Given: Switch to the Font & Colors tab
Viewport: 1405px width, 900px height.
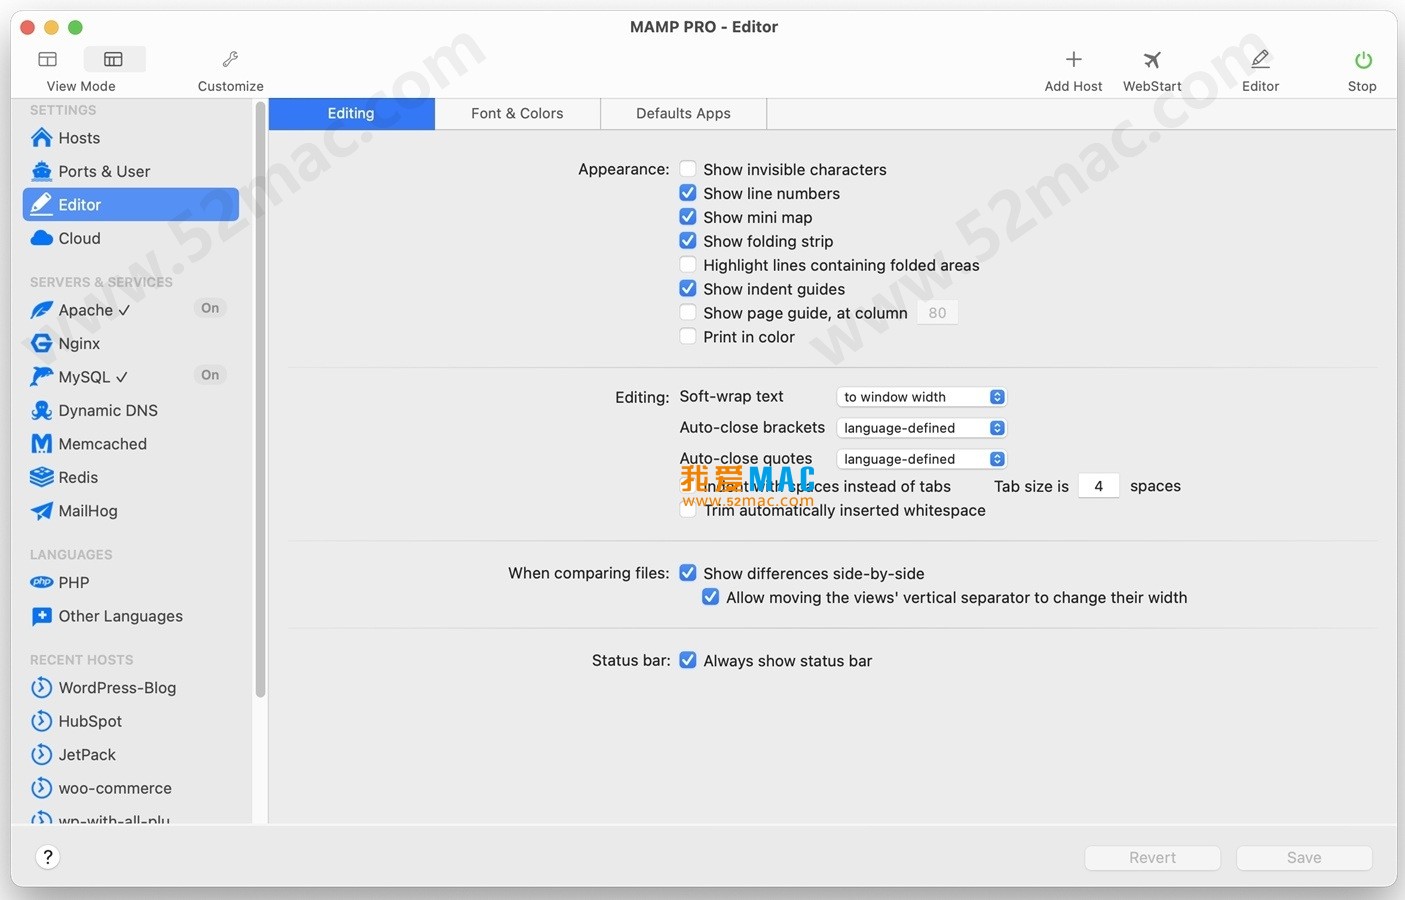Looking at the screenshot, I should click(x=517, y=114).
